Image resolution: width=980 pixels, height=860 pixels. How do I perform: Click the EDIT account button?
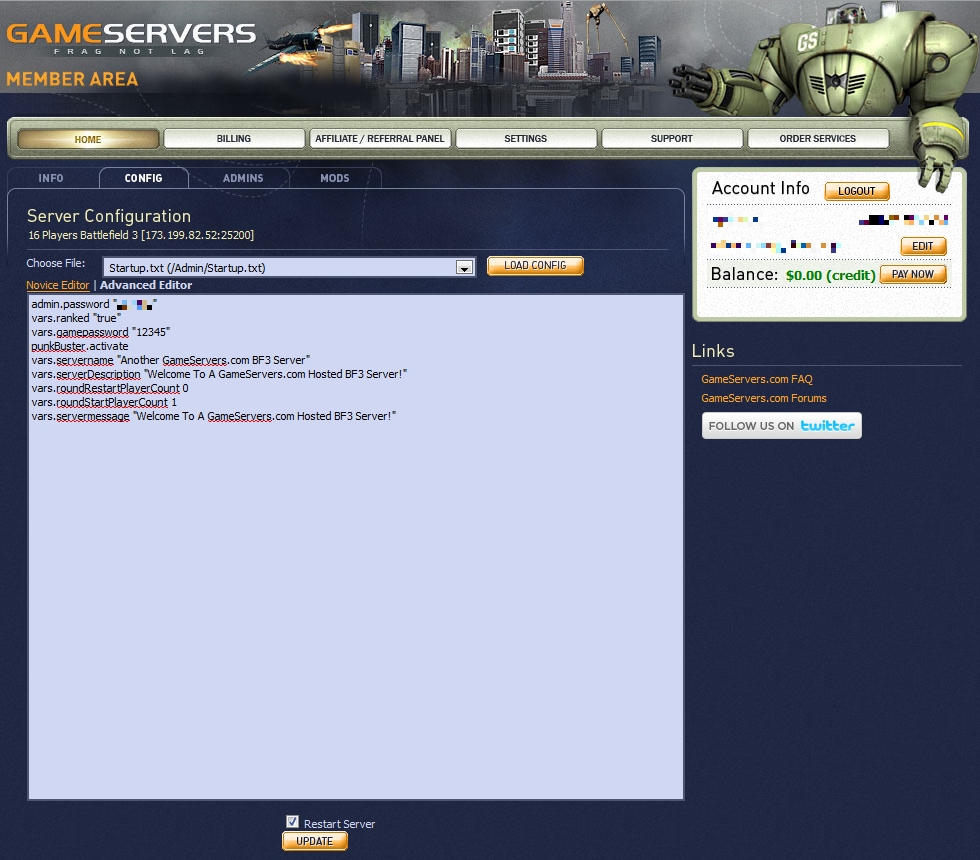pyautogui.click(x=922, y=246)
